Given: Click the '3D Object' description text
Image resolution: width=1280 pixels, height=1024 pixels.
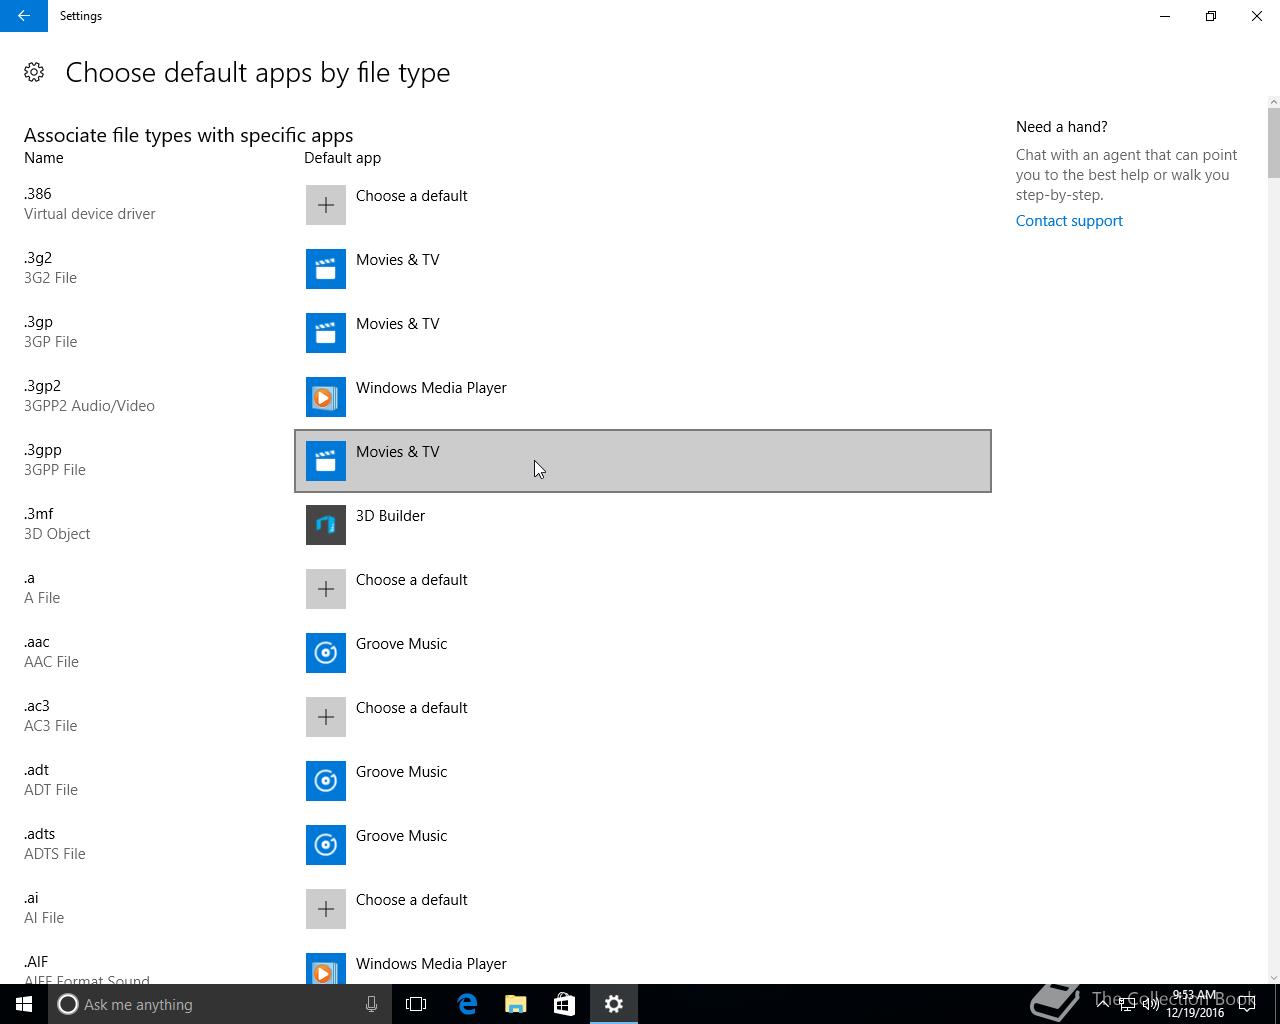Looking at the screenshot, I should [x=57, y=534].
